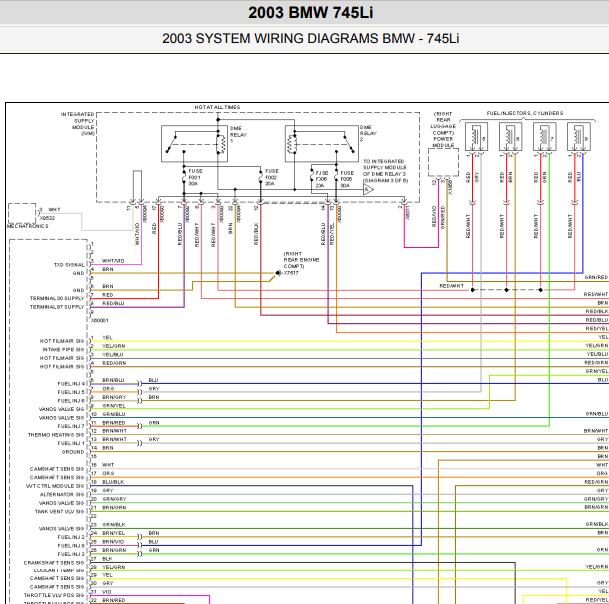Click the "THERMO HEATING SIG" pin label
Image resolution: width=609 pixels, height=604 pixels.
(56, 435)
